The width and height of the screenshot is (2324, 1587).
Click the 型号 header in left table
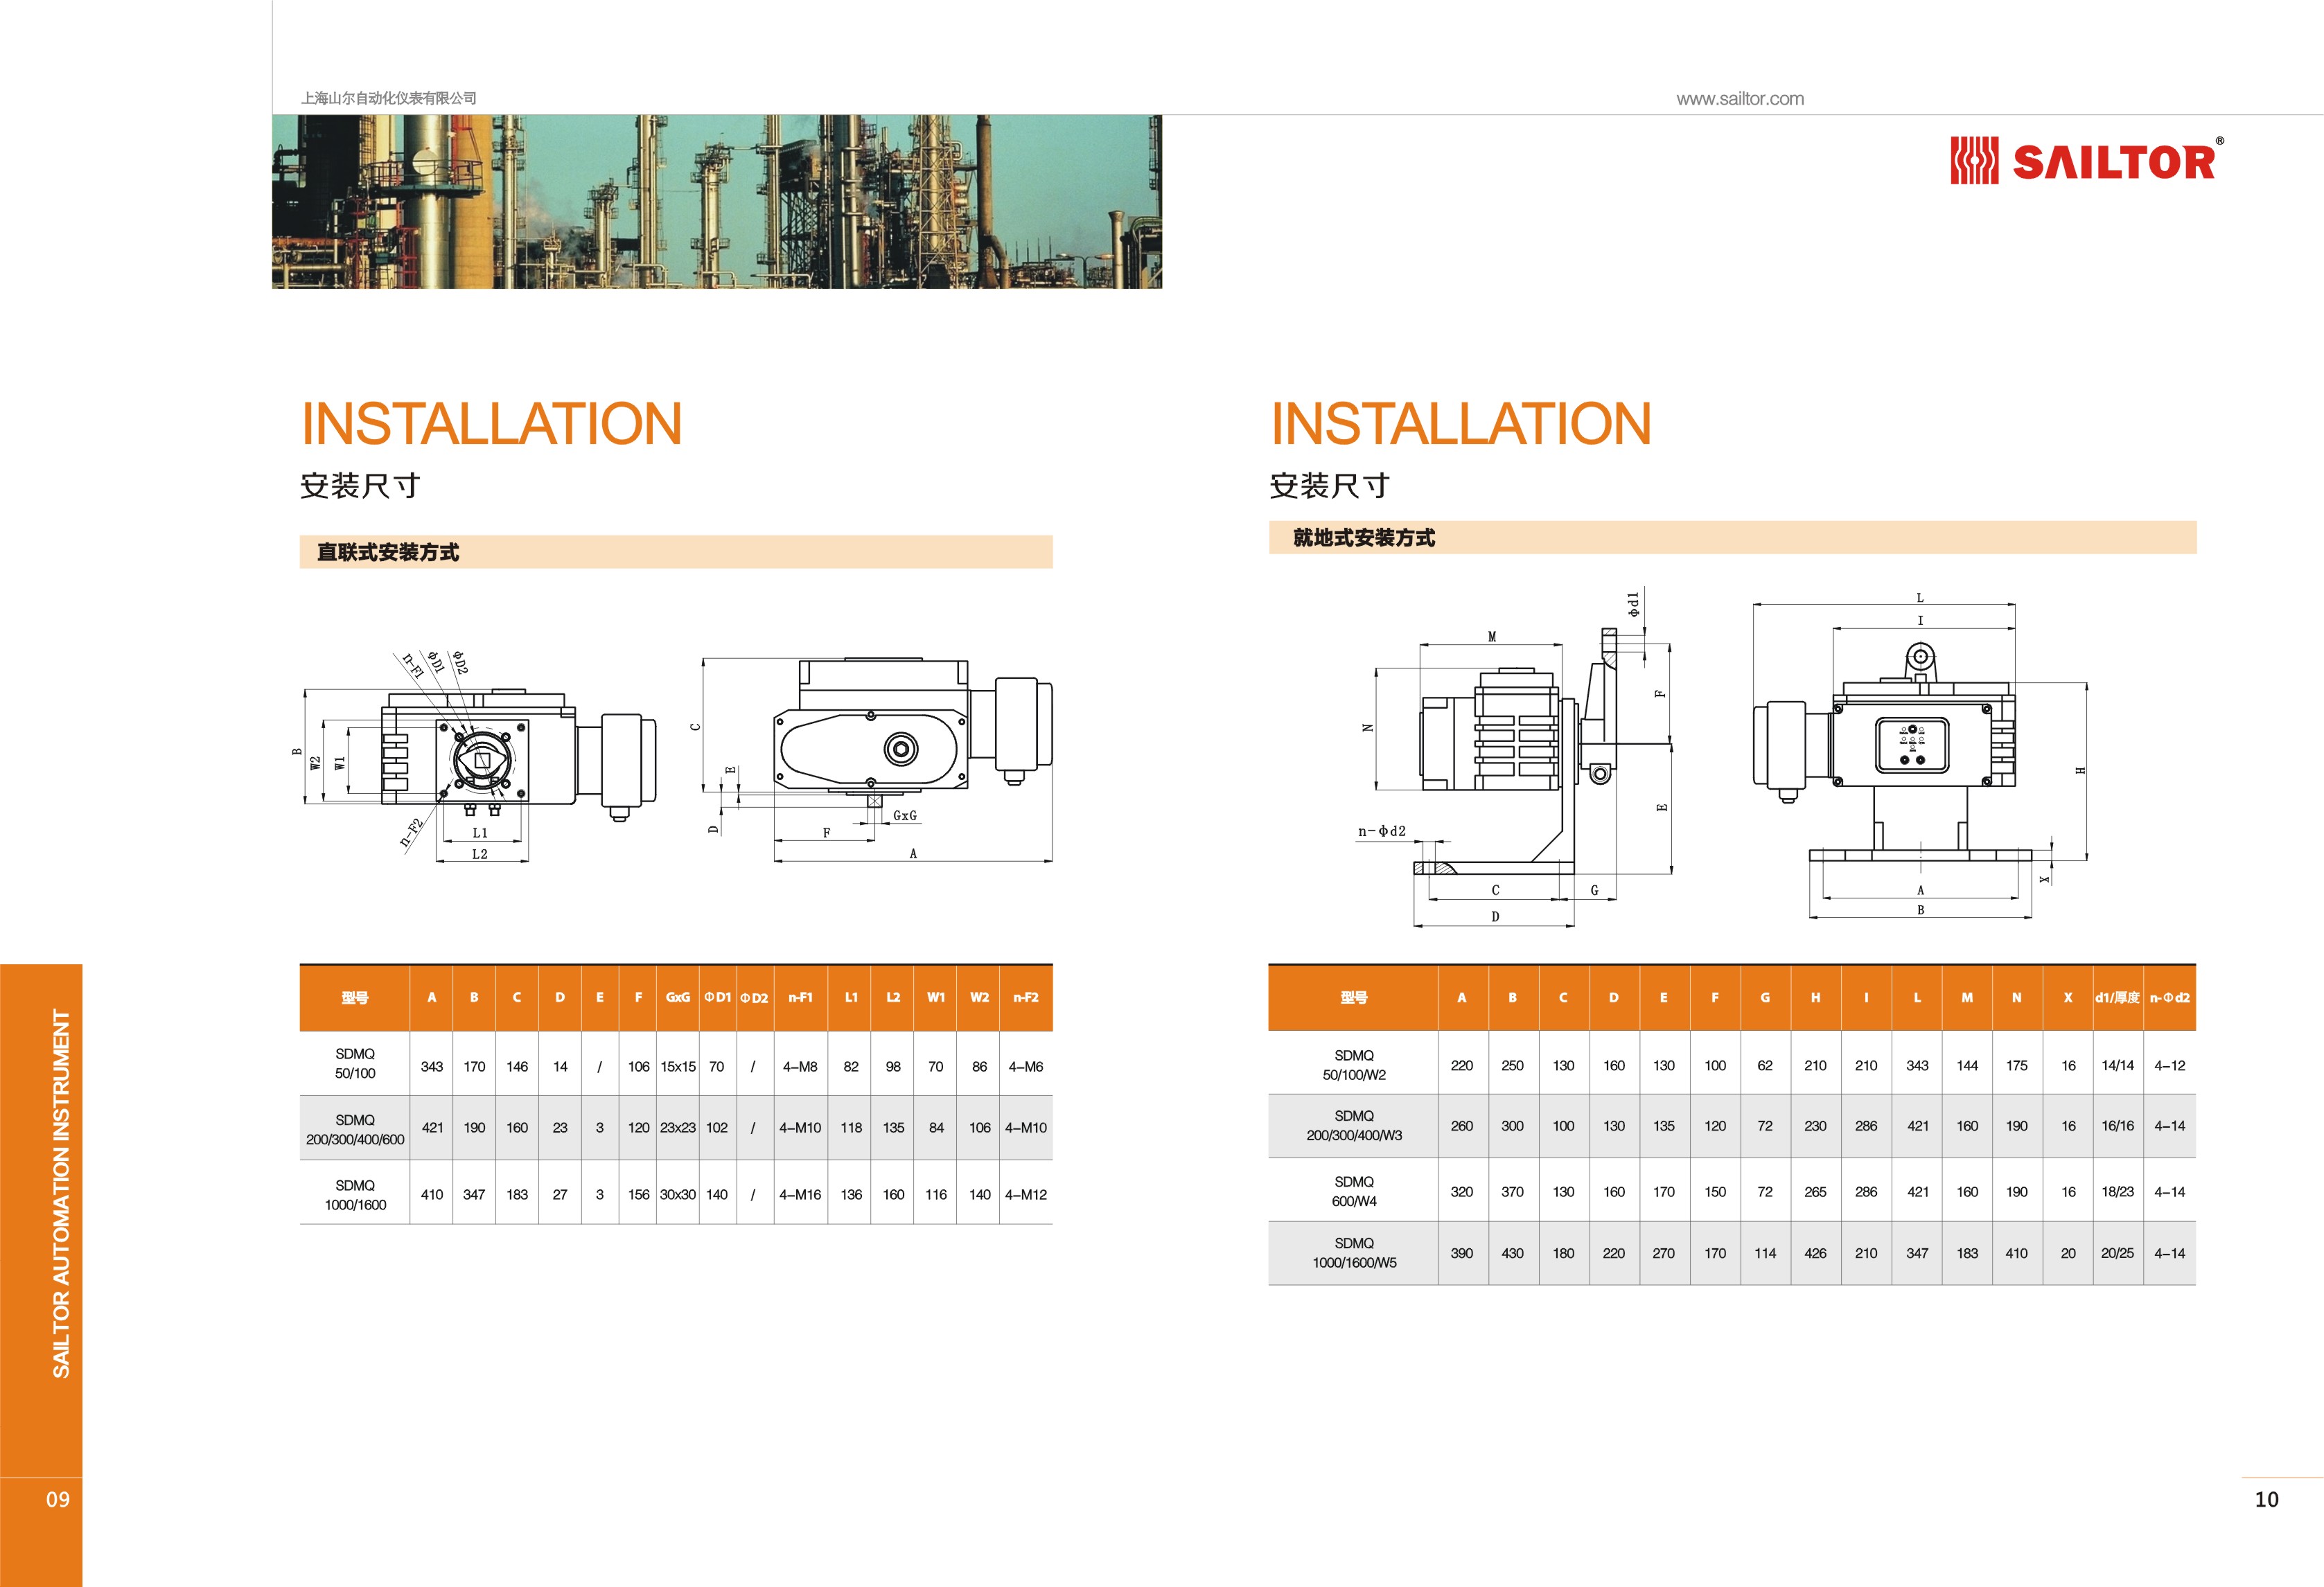coord(355,998)
